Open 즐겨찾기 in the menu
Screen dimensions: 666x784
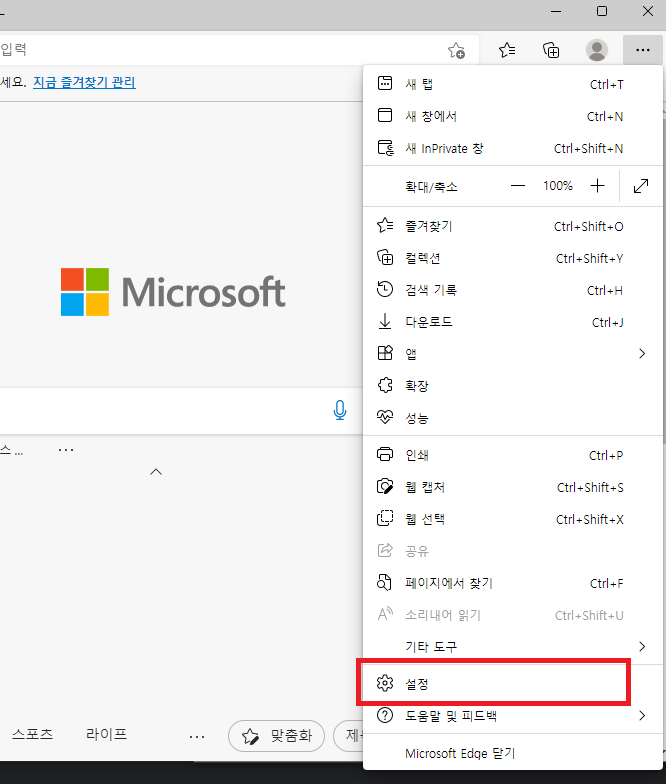(512, 226)
